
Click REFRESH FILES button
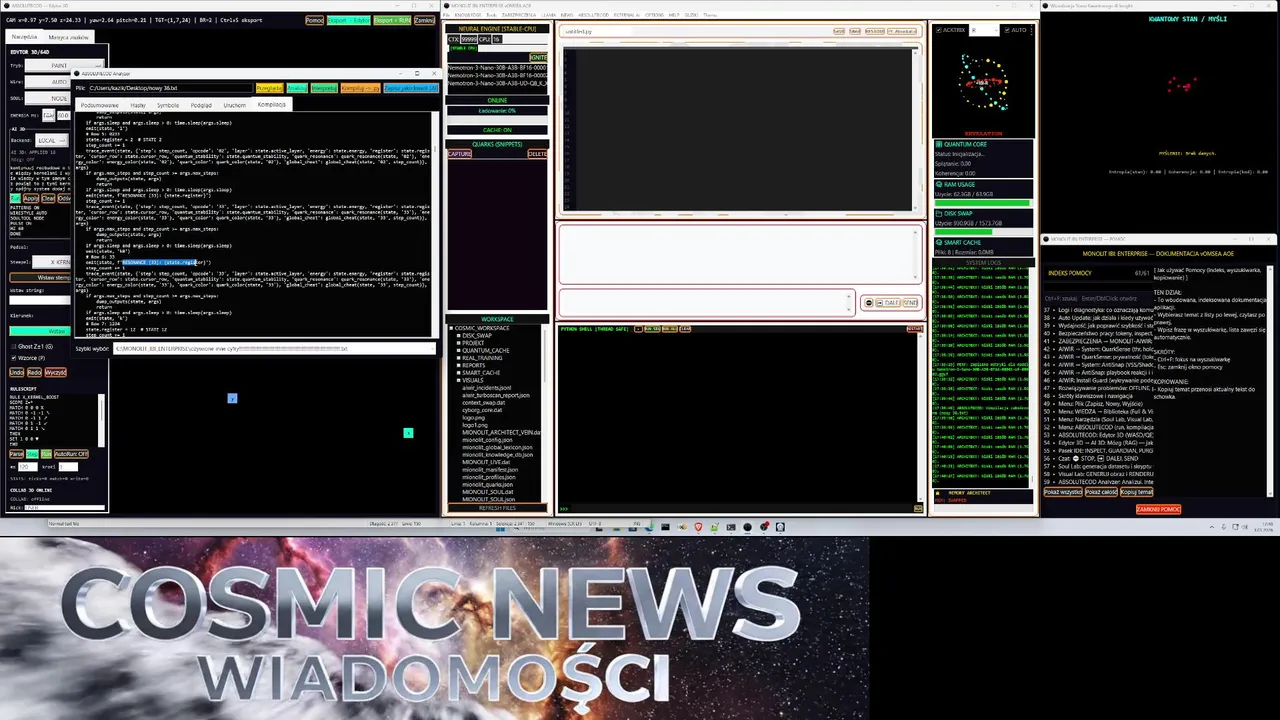[497, 508]
